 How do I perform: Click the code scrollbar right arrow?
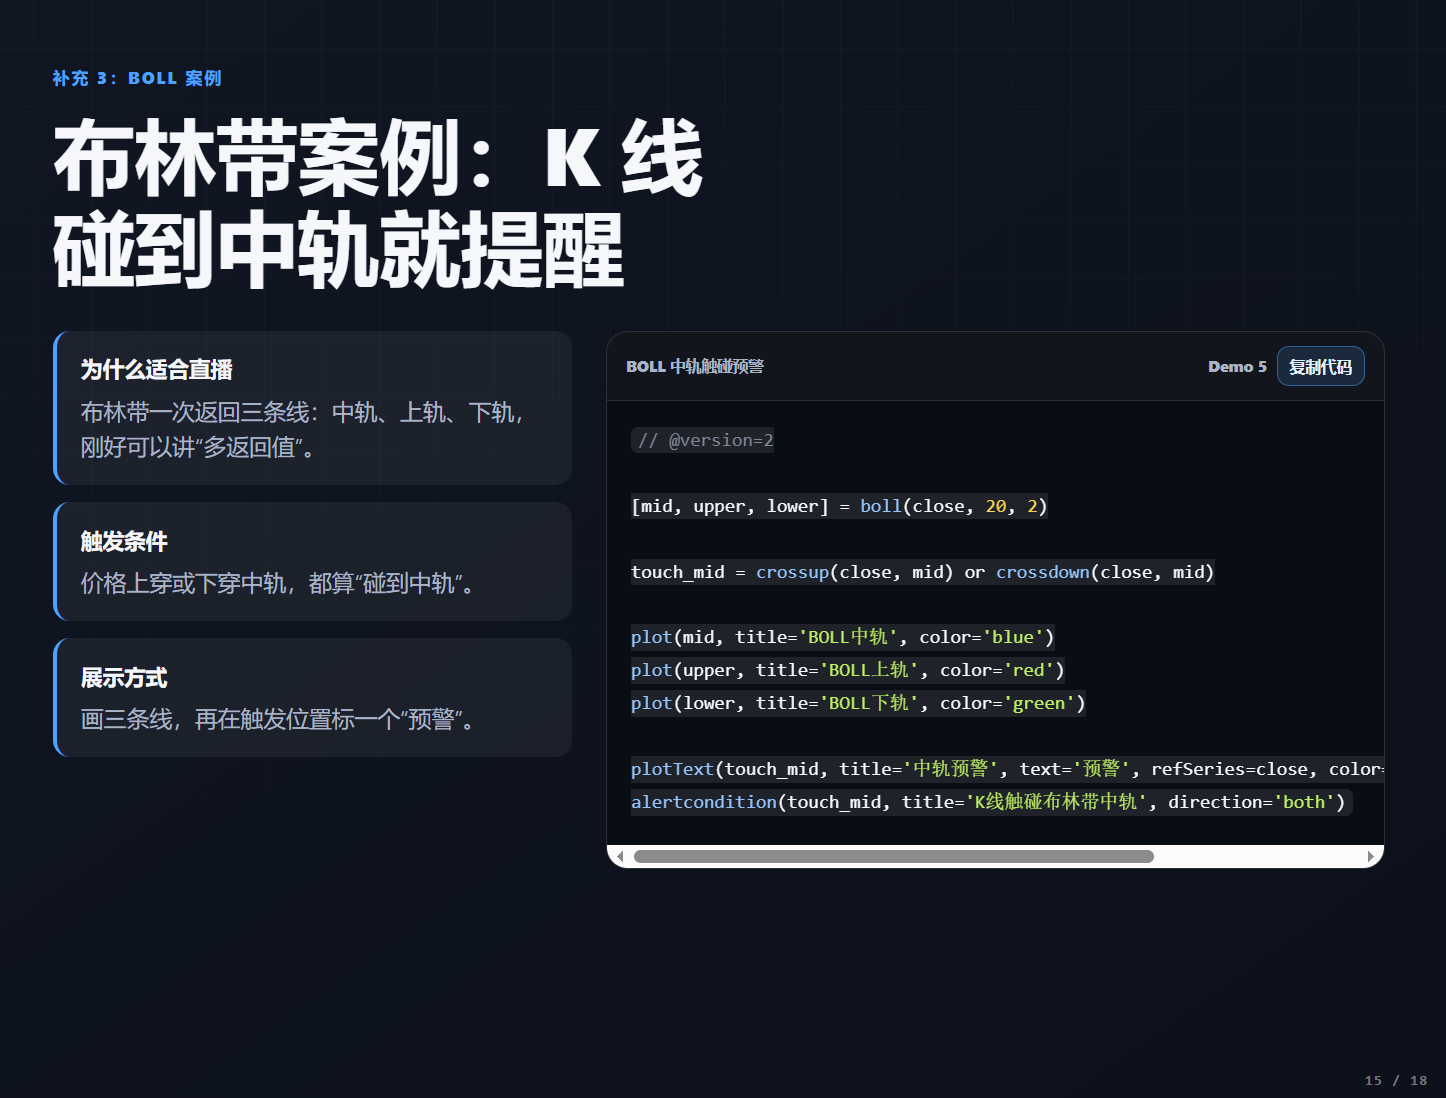tap(1371, 856)
